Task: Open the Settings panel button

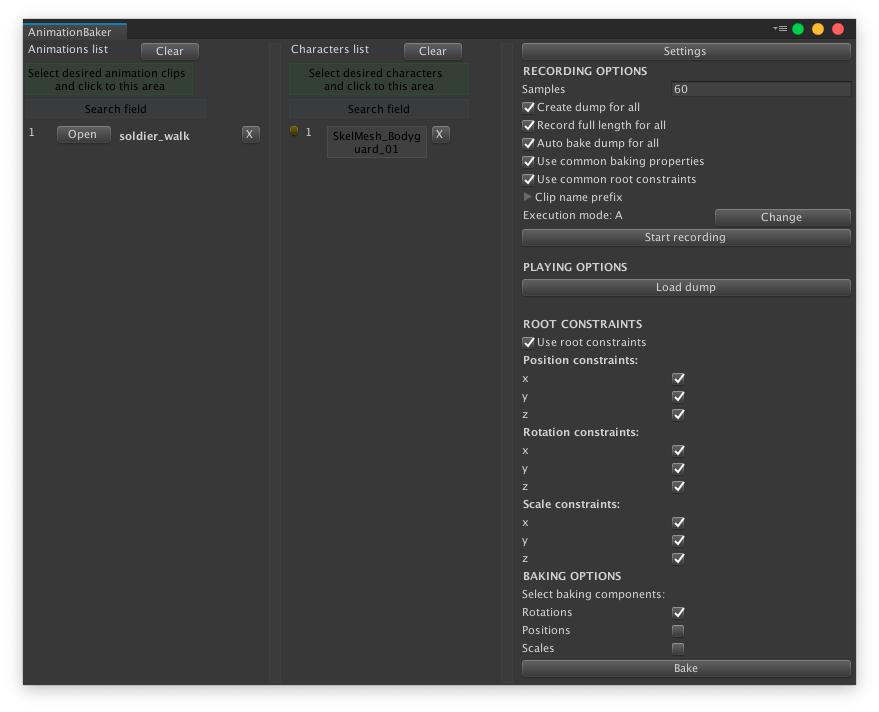Action: point(686,51)
